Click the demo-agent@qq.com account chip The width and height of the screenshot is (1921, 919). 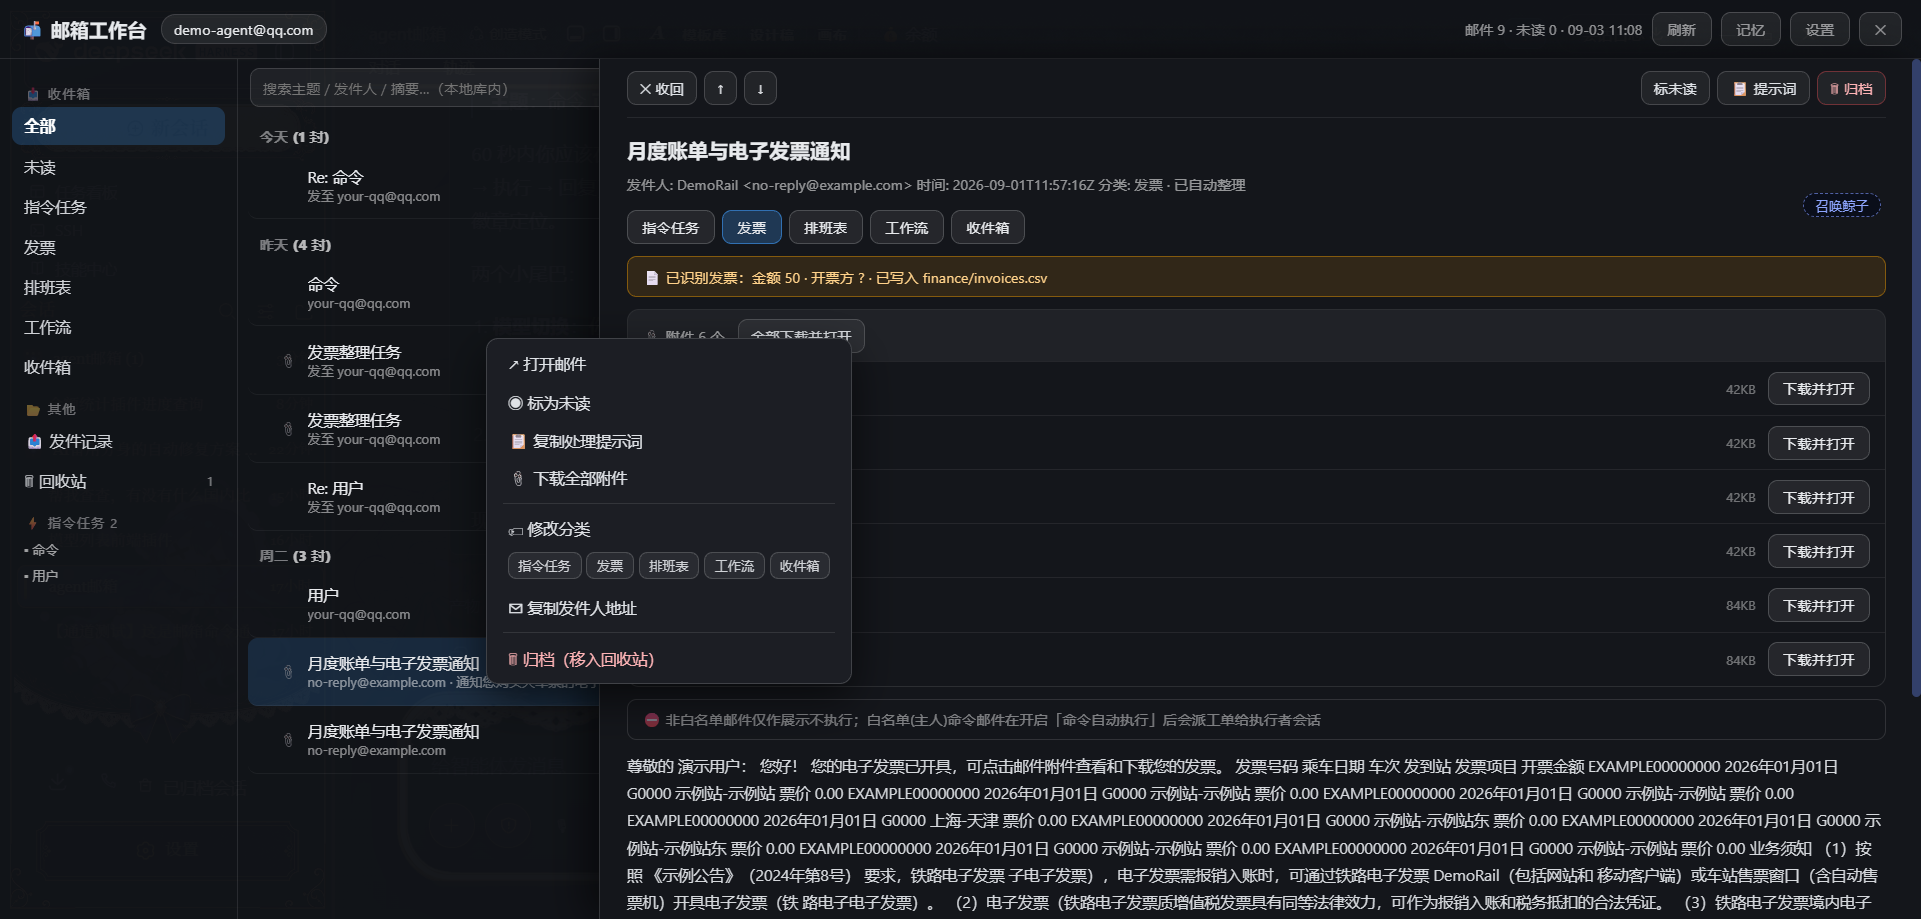point(244,30)
